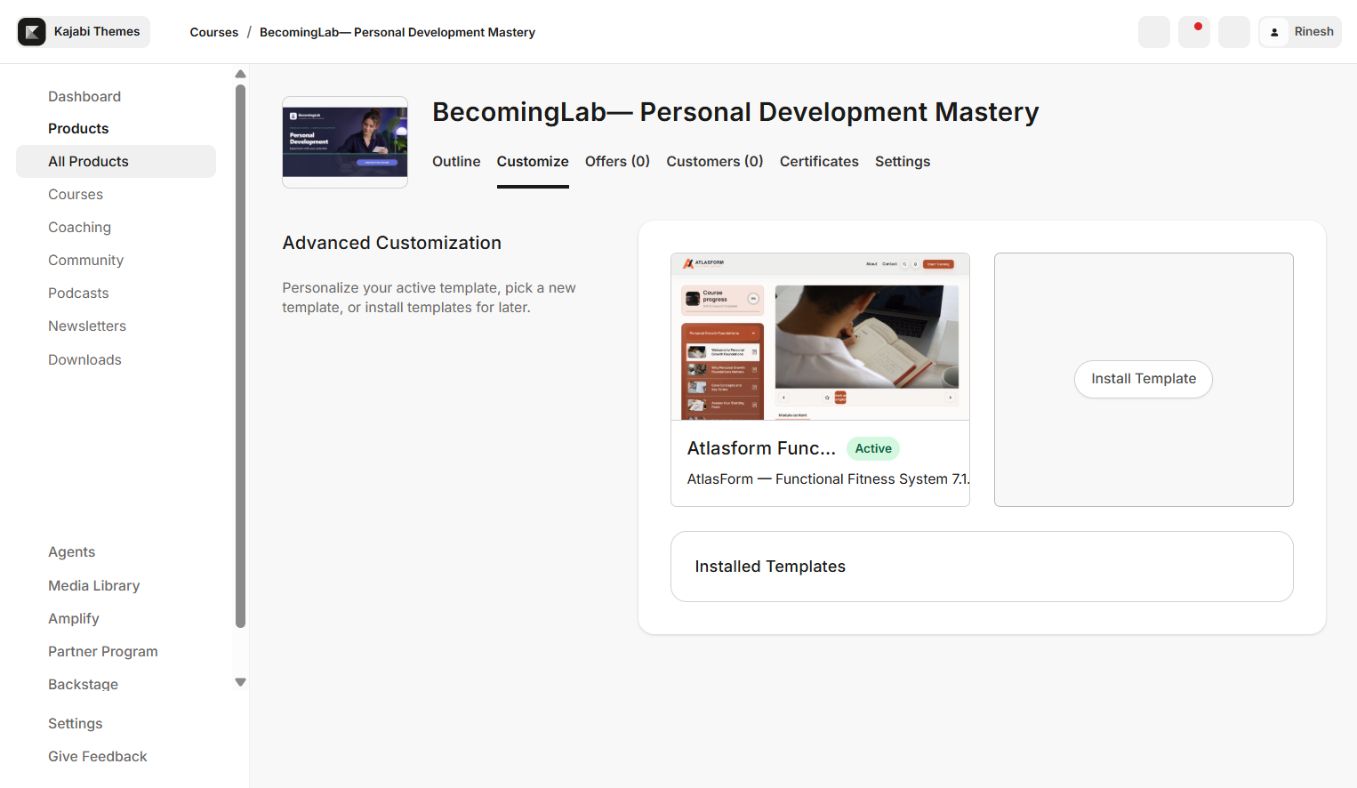Go to Podcasts in the sidebar
Image resolution: width=1357 pixels, height=788 pixels.
[x=78, y=293]
